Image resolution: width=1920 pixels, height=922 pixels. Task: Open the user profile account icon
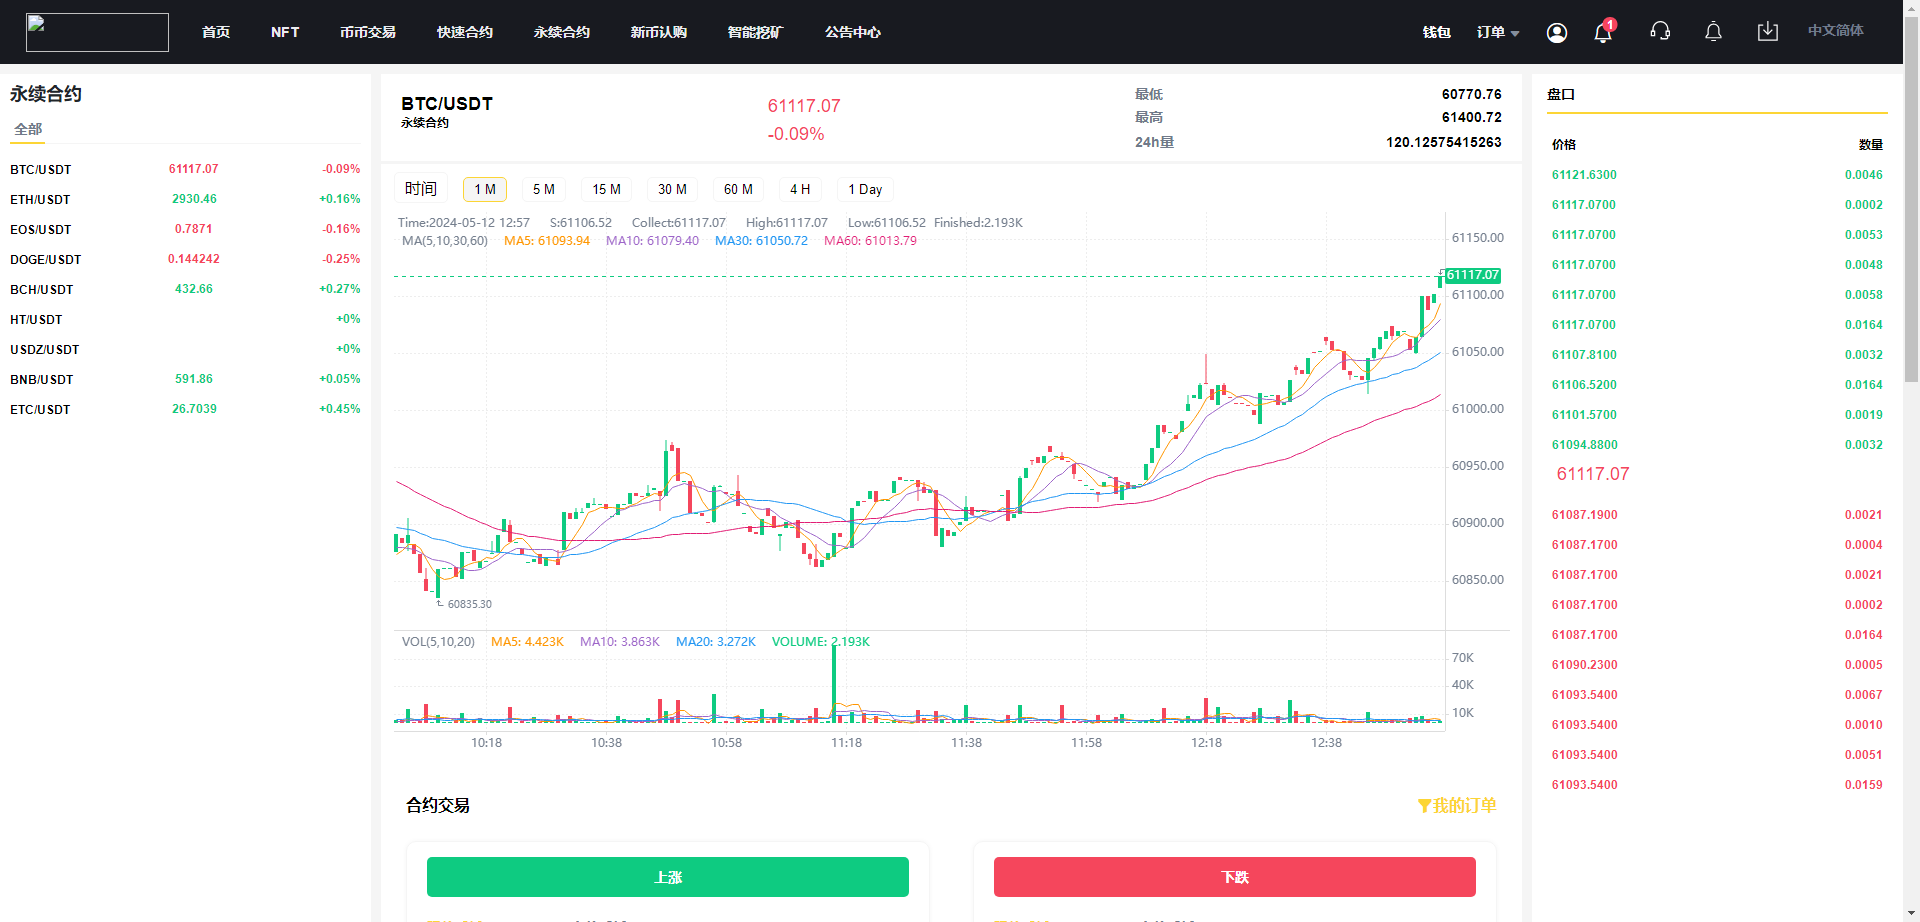(1556, 33)
